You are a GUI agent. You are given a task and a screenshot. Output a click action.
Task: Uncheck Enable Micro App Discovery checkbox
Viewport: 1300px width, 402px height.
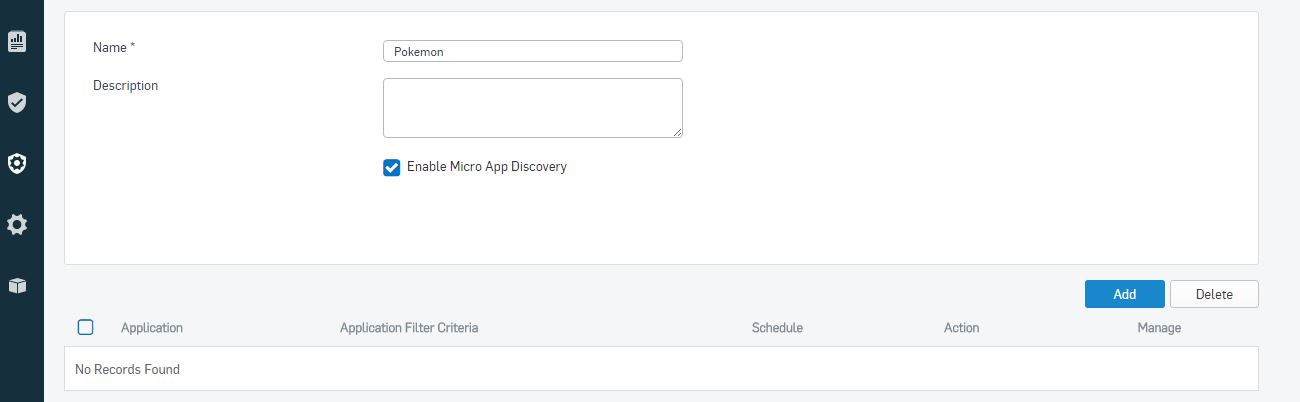tap(392, 167)
